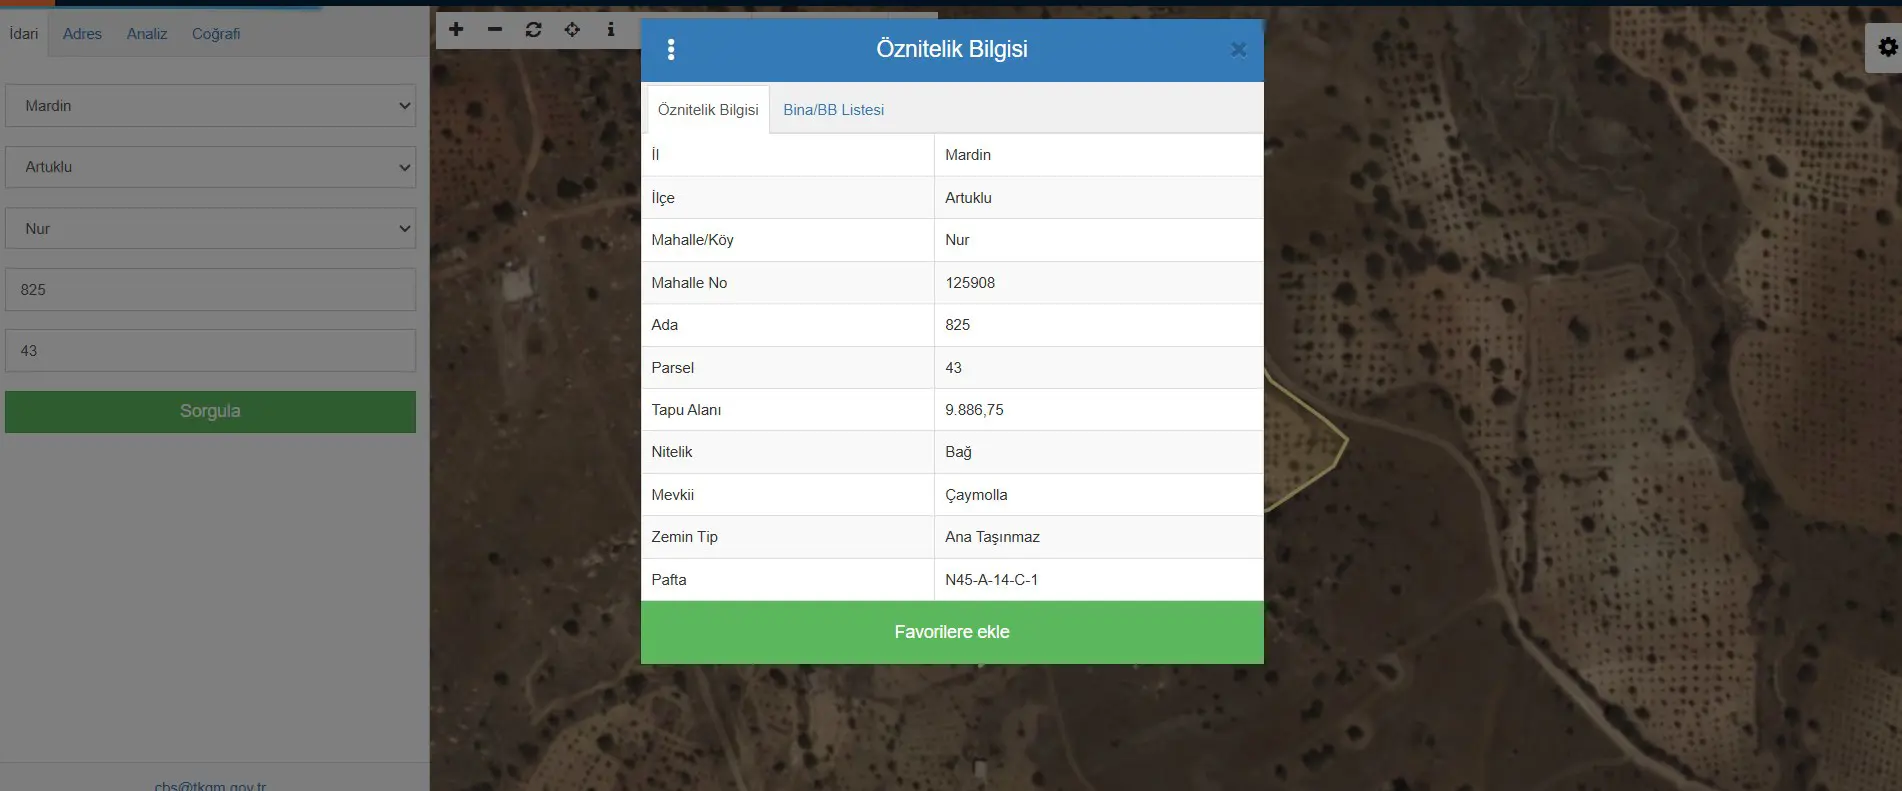Image resolution: width=1902 pixels, height=791 pixels.
Task: Click the Pafta value N45-A-14-C-1
Action: click(991, 580)
